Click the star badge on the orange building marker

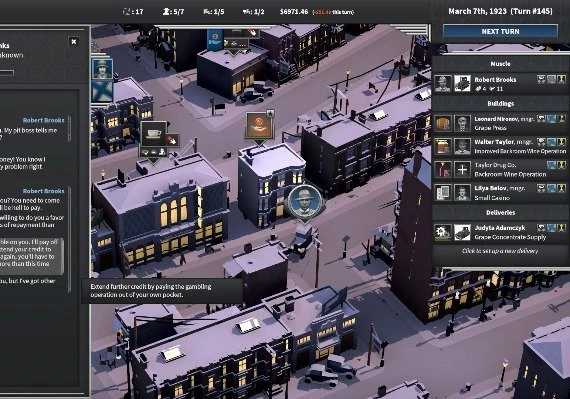click(270, 114)
